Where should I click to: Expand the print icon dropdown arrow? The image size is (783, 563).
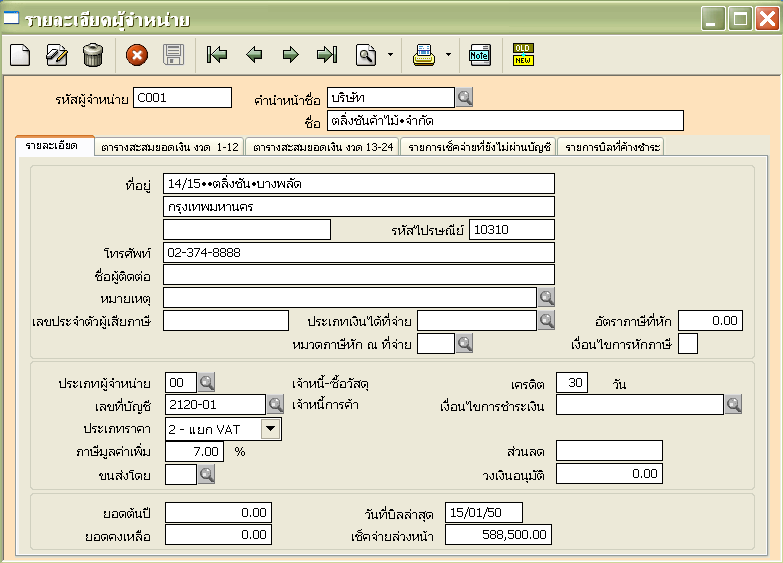[x=448, y=56]
